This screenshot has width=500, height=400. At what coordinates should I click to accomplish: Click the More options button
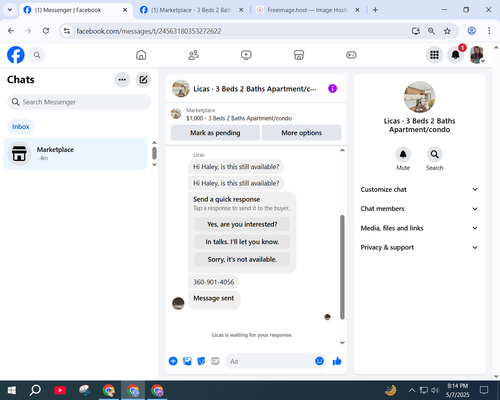[302, 133]
